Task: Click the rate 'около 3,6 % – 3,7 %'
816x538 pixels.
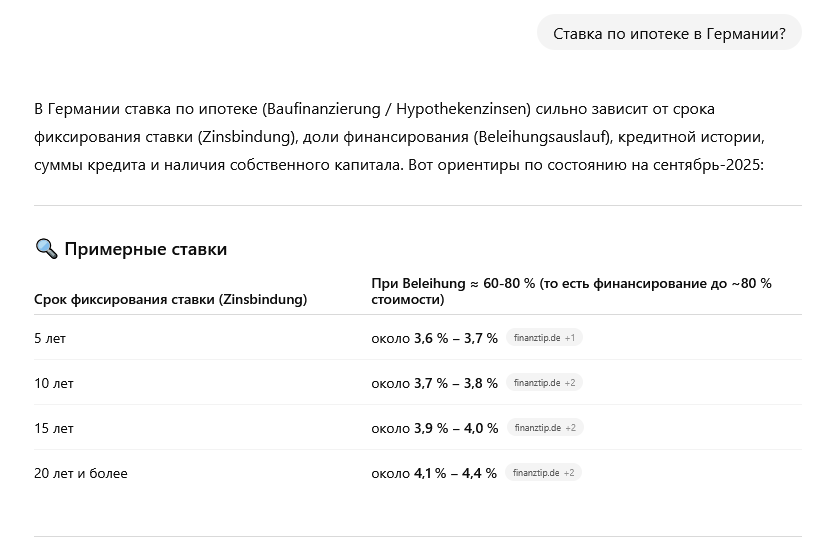Action: (434, 338)
